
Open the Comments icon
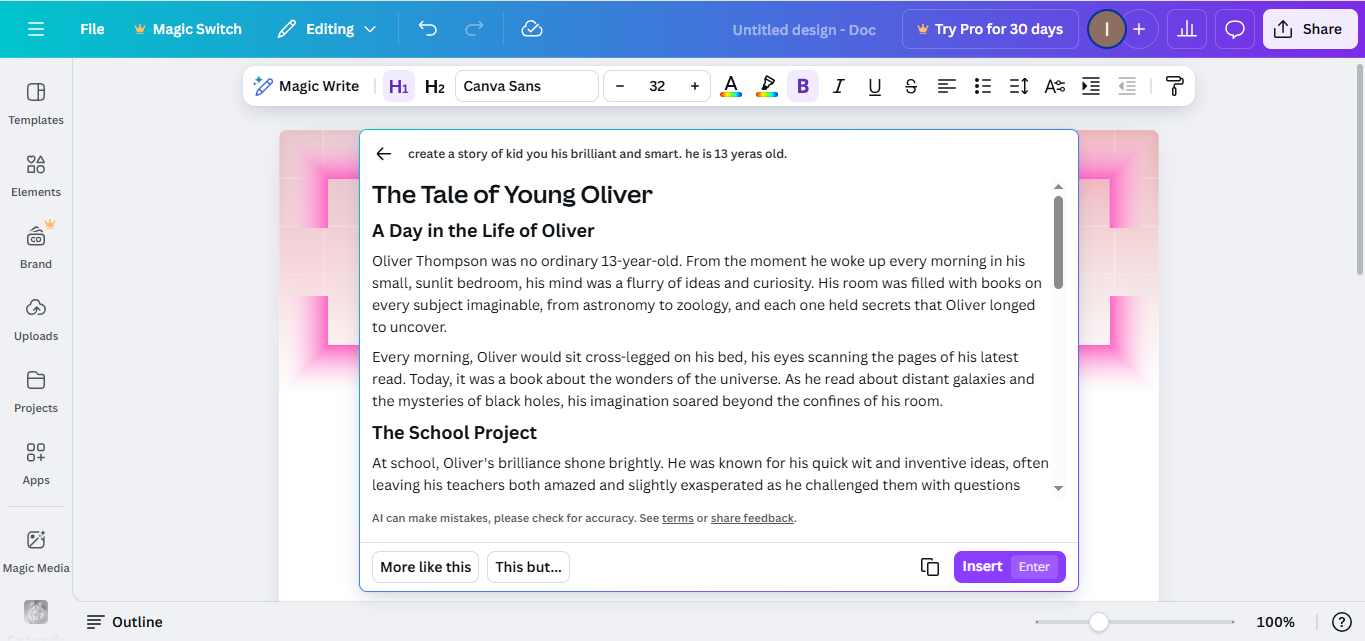click(1234, 29)
